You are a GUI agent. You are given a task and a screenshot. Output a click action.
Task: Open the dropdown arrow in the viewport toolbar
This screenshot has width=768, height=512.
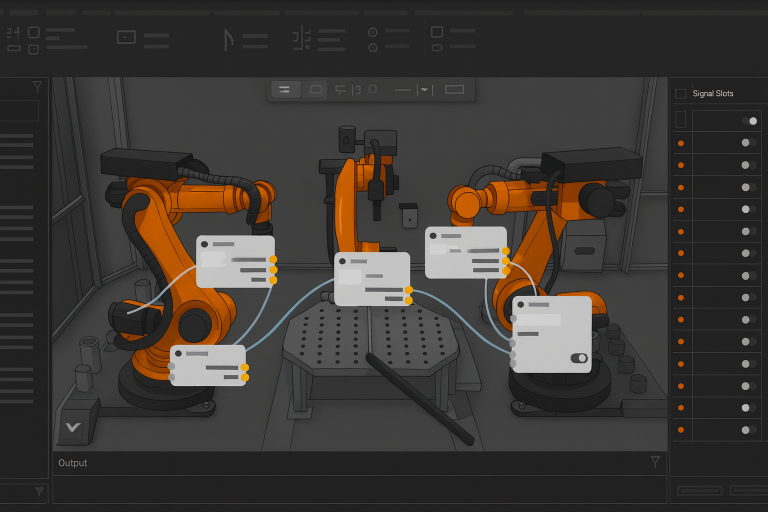(425, 90)
